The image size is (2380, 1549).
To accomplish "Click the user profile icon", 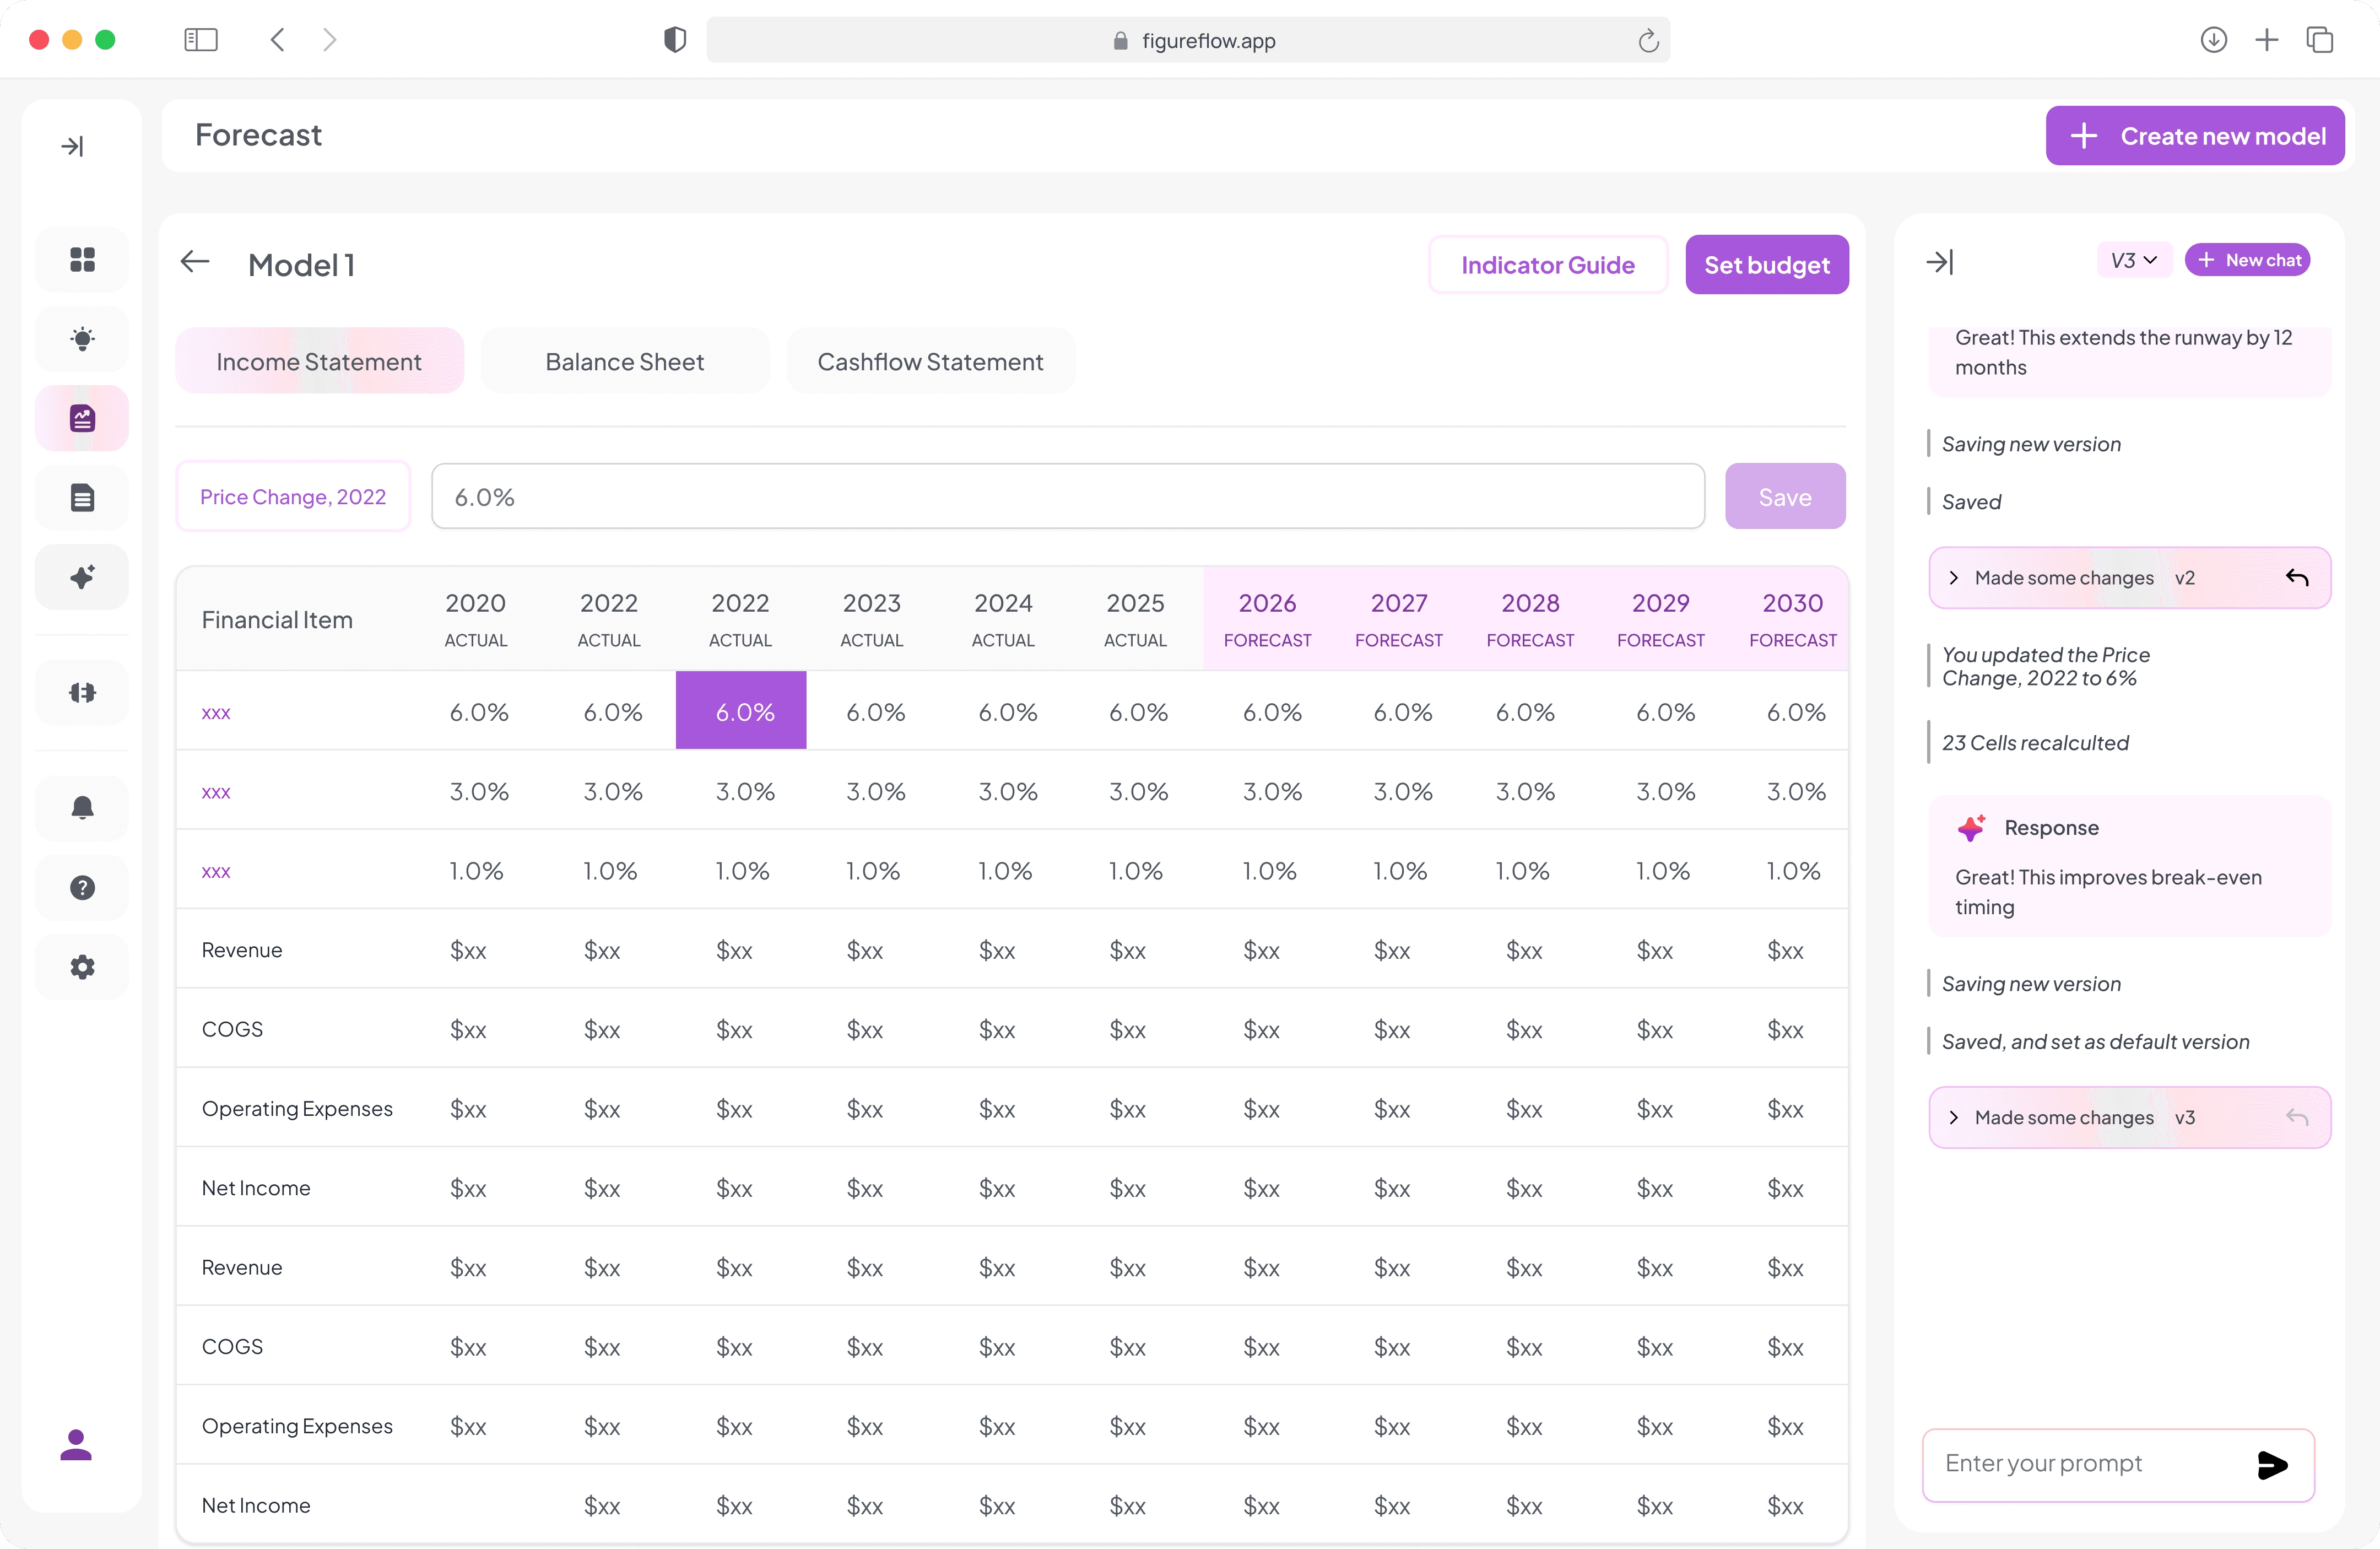I will [76, 1445].
